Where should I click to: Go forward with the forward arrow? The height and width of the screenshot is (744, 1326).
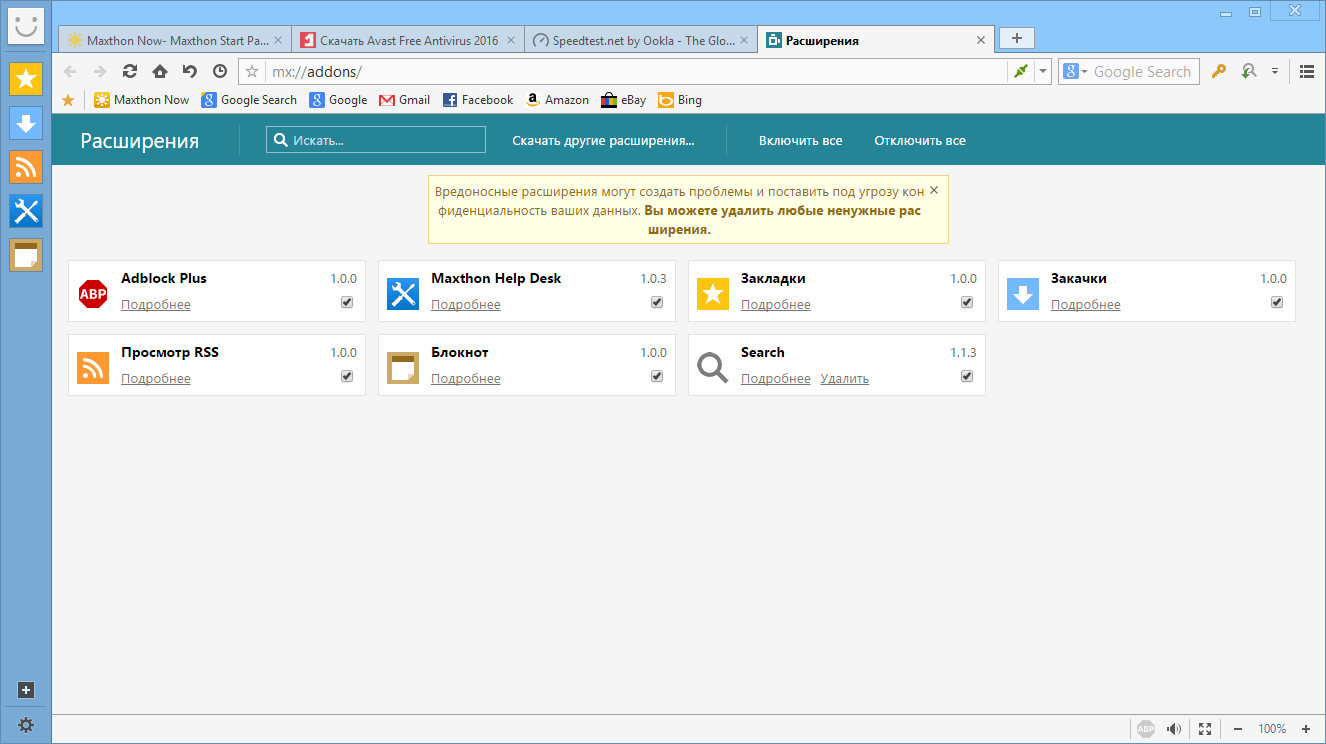click(100, 71)
